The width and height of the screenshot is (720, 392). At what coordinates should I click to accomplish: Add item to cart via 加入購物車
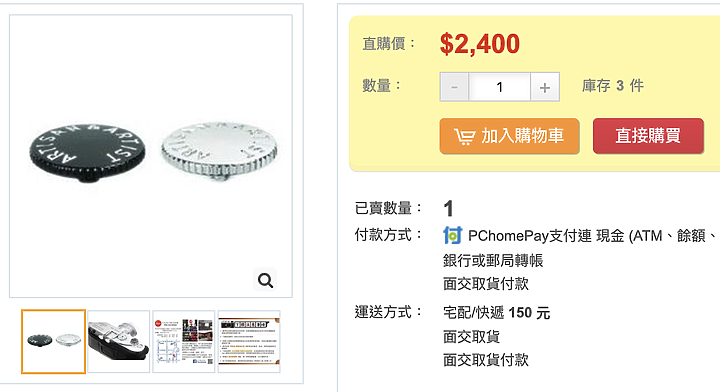pyautogui.click(x=509, y=136)
